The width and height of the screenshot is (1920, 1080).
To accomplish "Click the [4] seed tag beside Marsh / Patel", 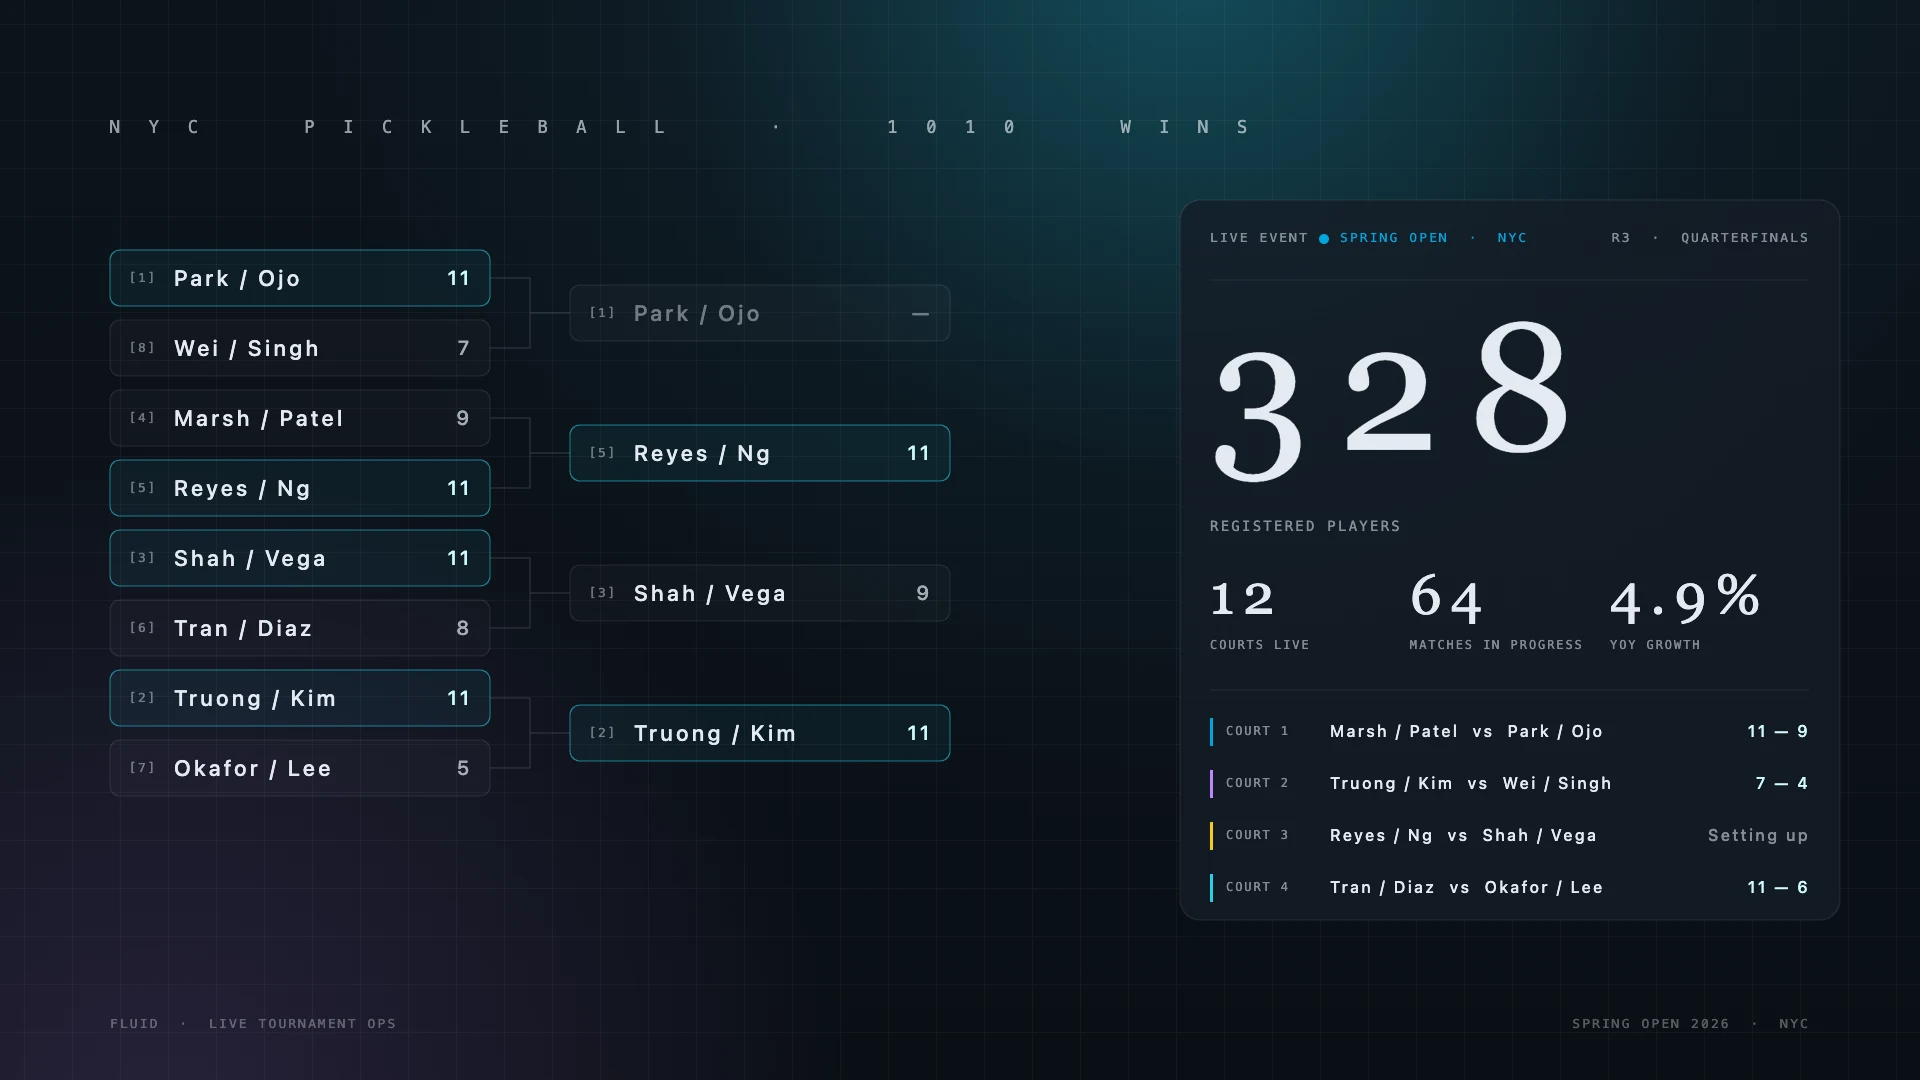I will pos(142,418).
